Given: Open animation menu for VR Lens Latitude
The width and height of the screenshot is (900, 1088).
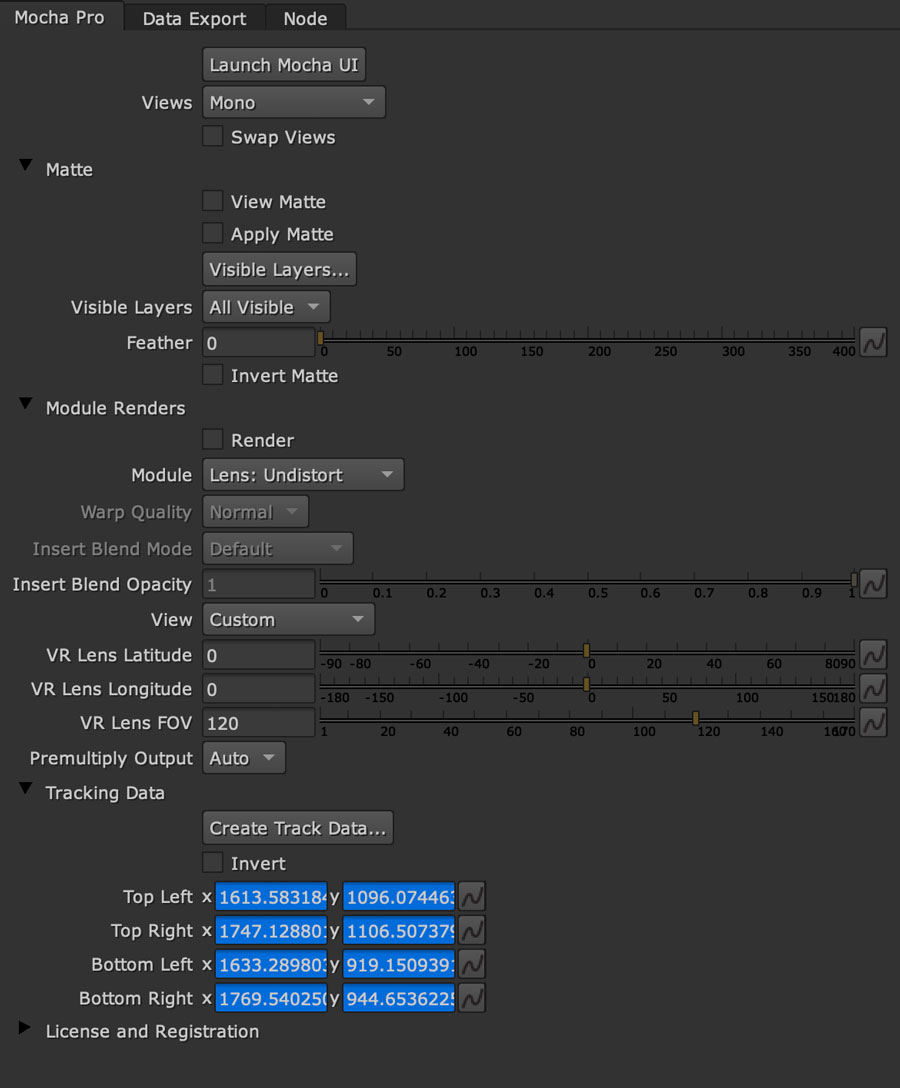Looking at the screenshot, I should 873,654.
